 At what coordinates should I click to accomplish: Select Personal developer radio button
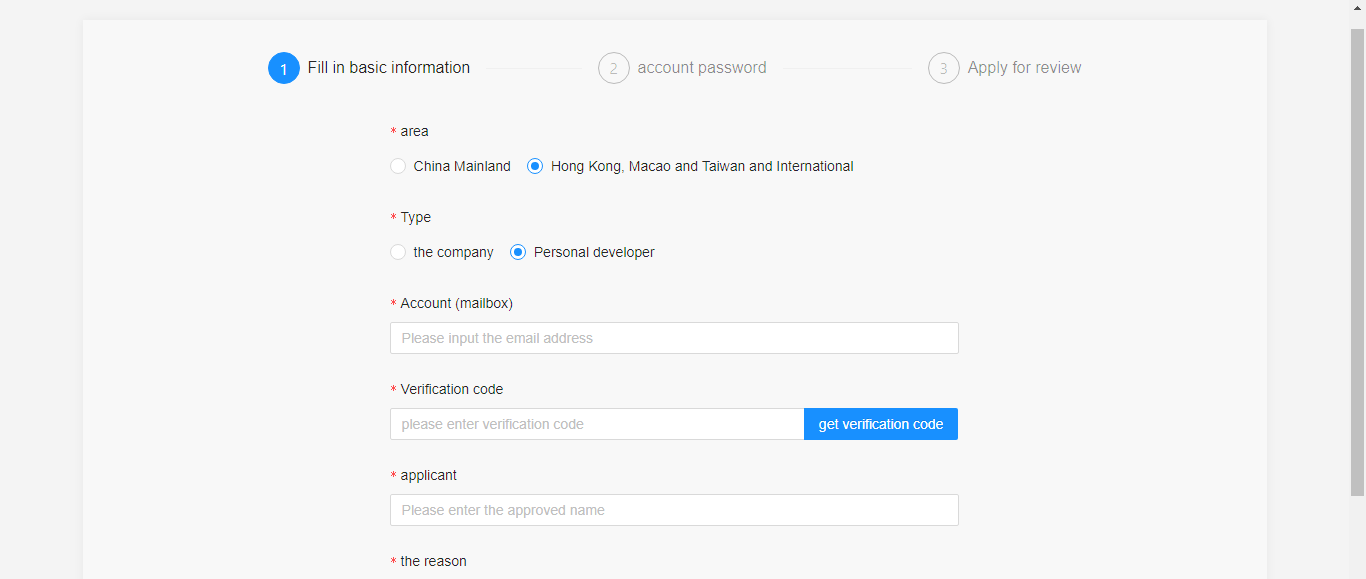point(518,252)
